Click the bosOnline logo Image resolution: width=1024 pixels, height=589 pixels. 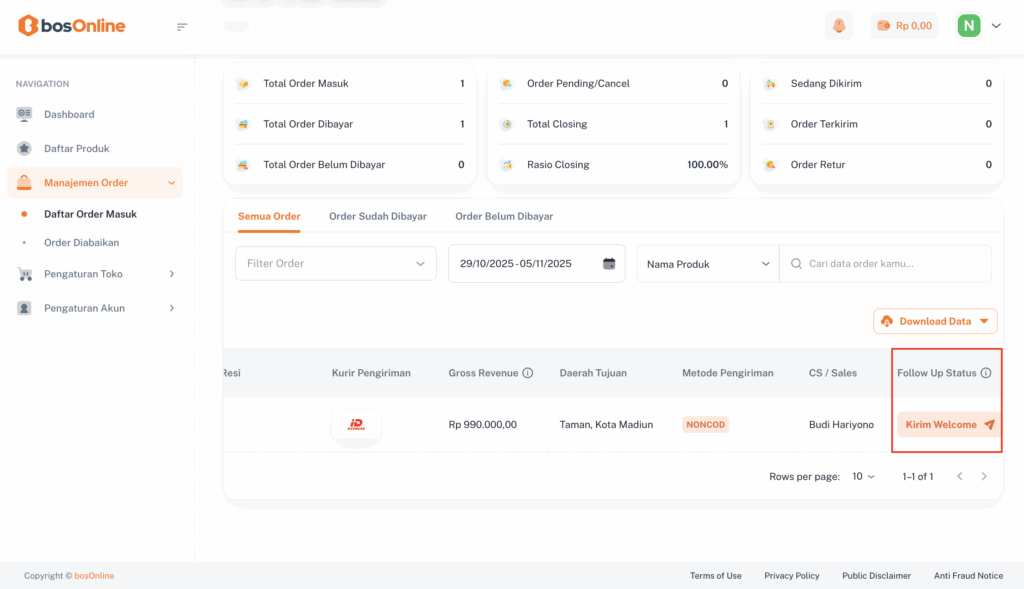[x=72, y=26]
